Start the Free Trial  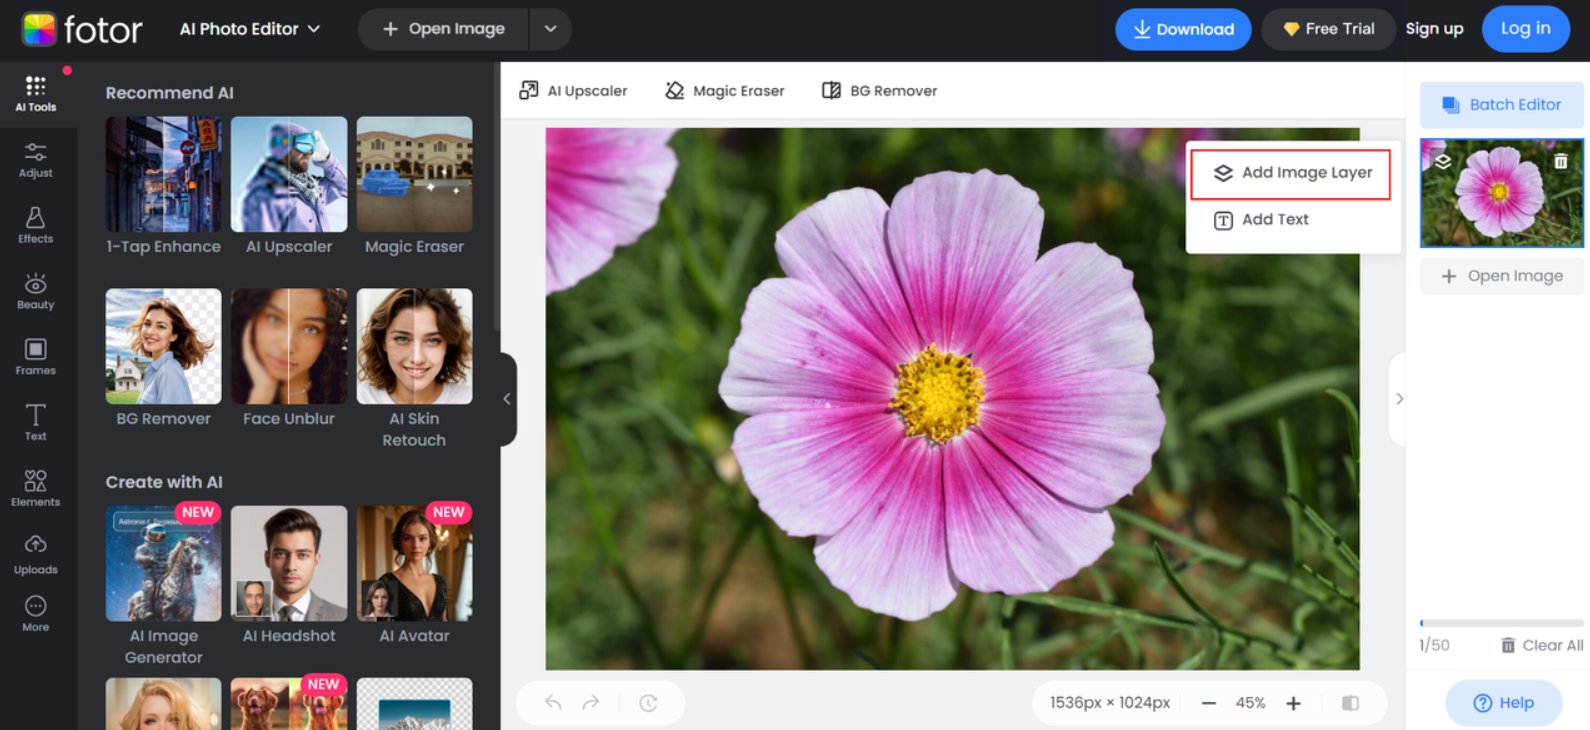coord(1328,29)
